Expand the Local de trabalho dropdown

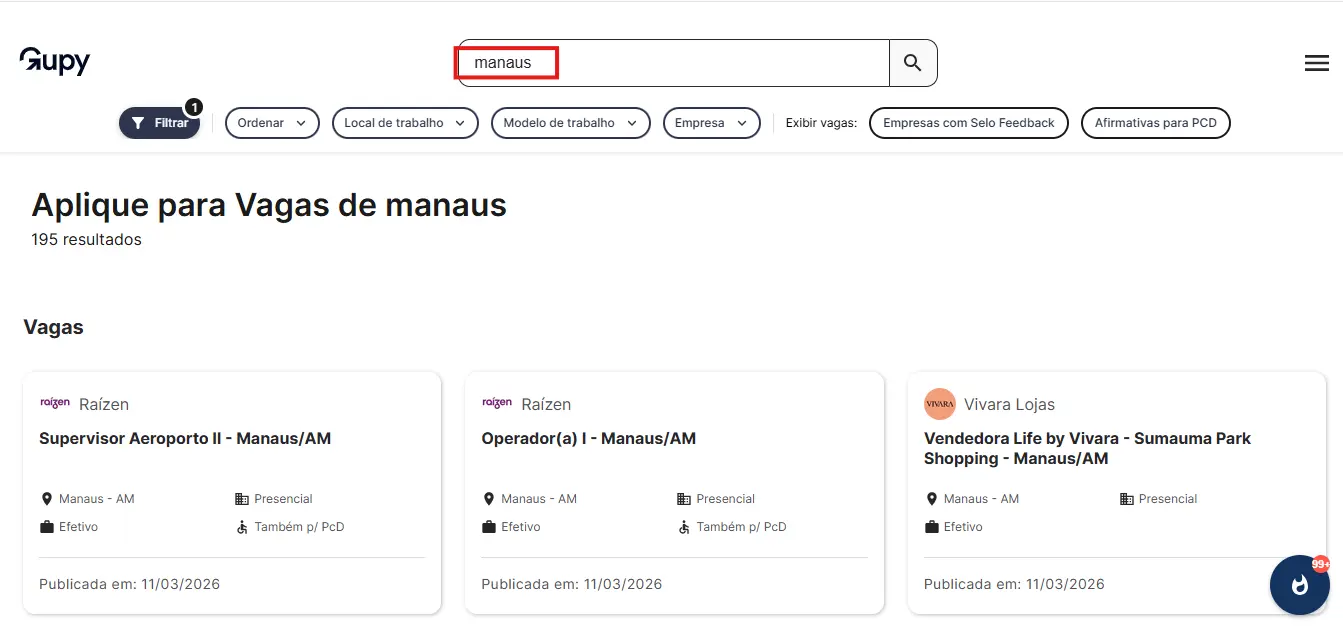[x=405, y=123]
